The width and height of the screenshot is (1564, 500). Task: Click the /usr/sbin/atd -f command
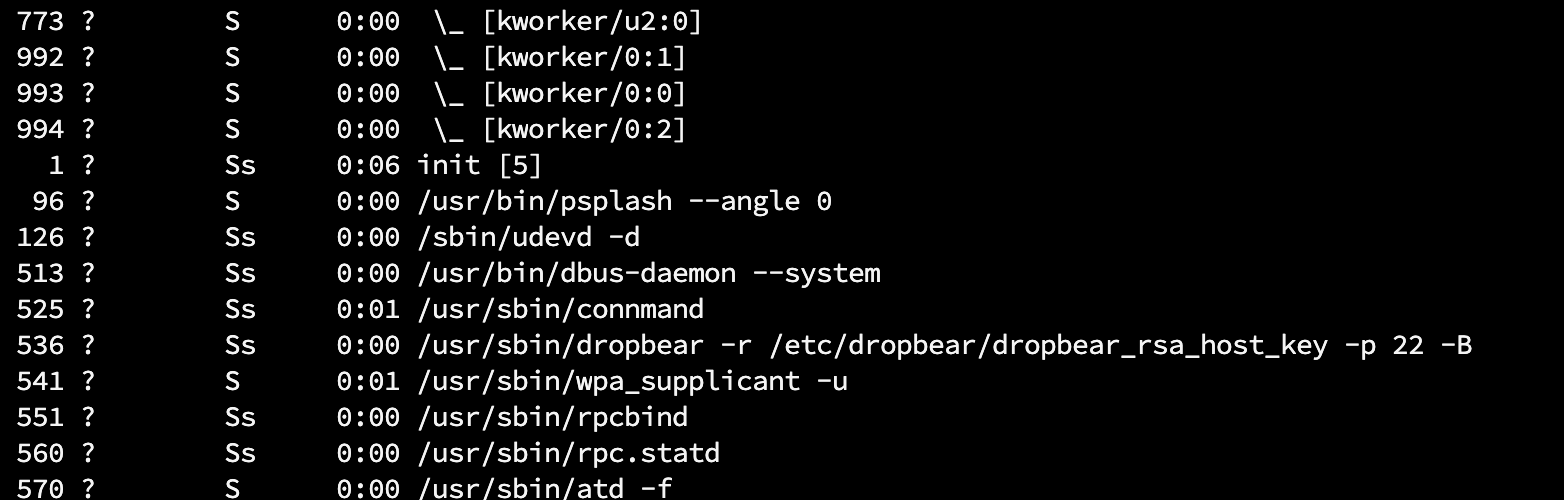552,489
